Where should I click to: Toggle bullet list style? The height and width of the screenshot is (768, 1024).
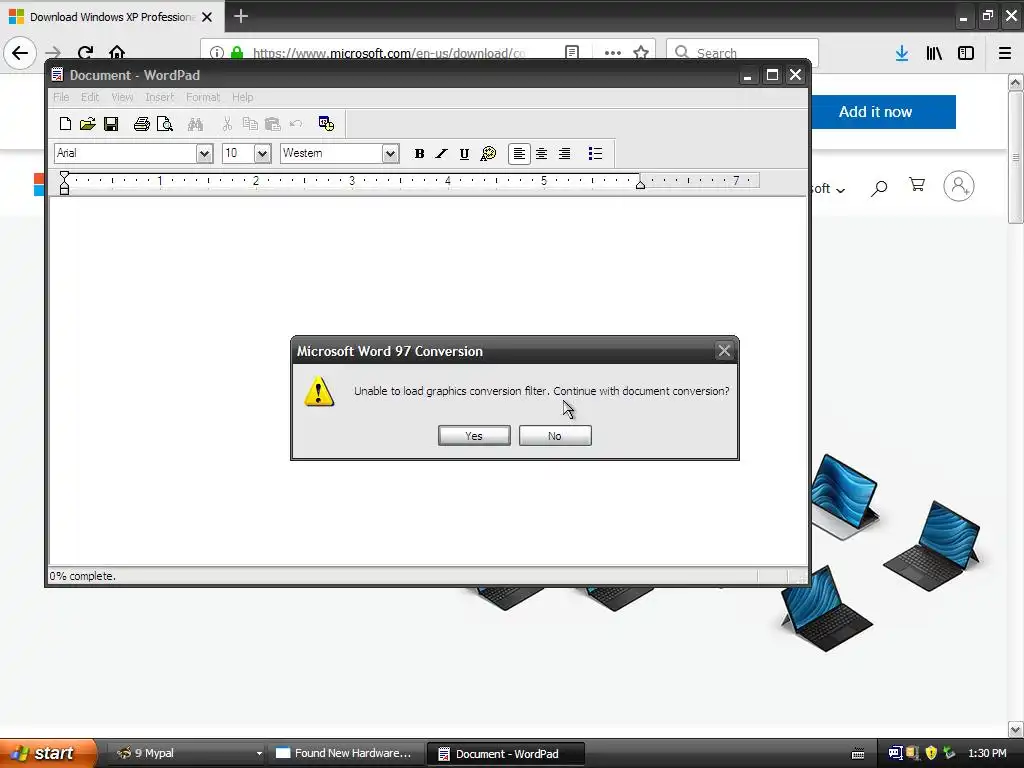coord(595,153)
